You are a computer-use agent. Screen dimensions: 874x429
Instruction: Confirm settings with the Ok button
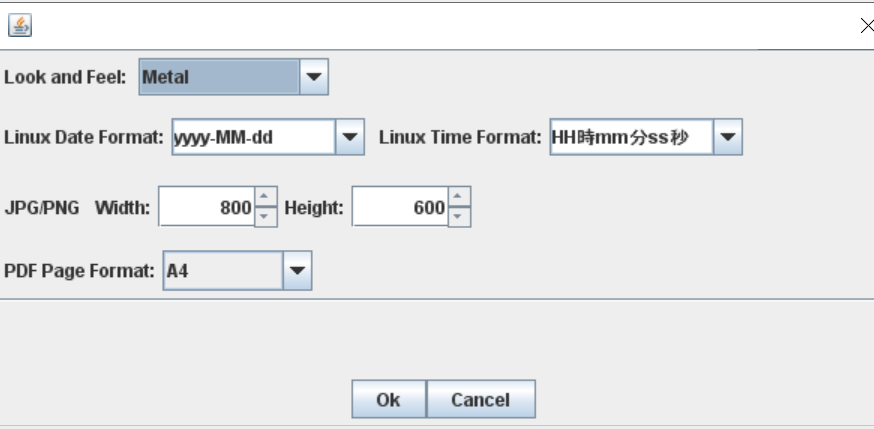[389, 399]
